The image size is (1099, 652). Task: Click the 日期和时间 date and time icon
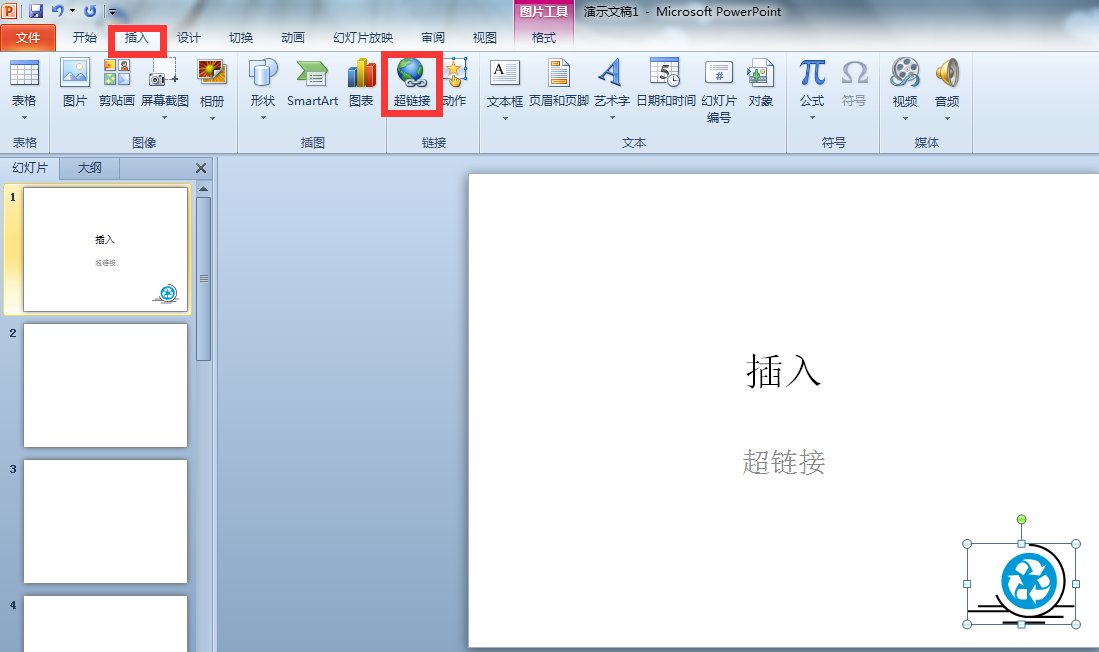[665, 73]
